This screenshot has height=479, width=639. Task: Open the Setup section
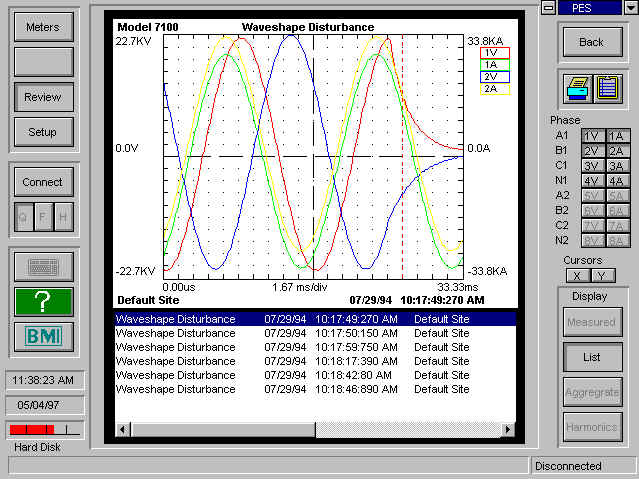(43, 132)
